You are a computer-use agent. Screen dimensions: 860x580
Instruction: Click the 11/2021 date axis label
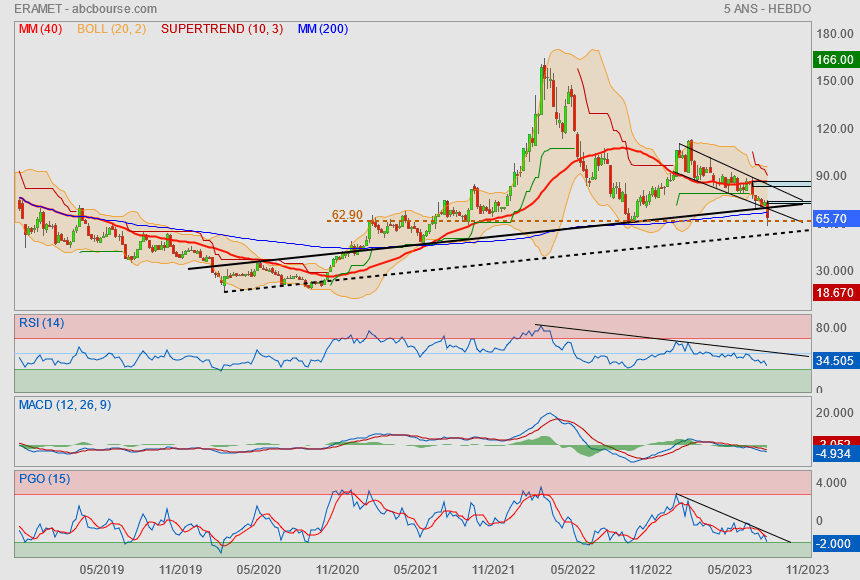tap(494, 570)
